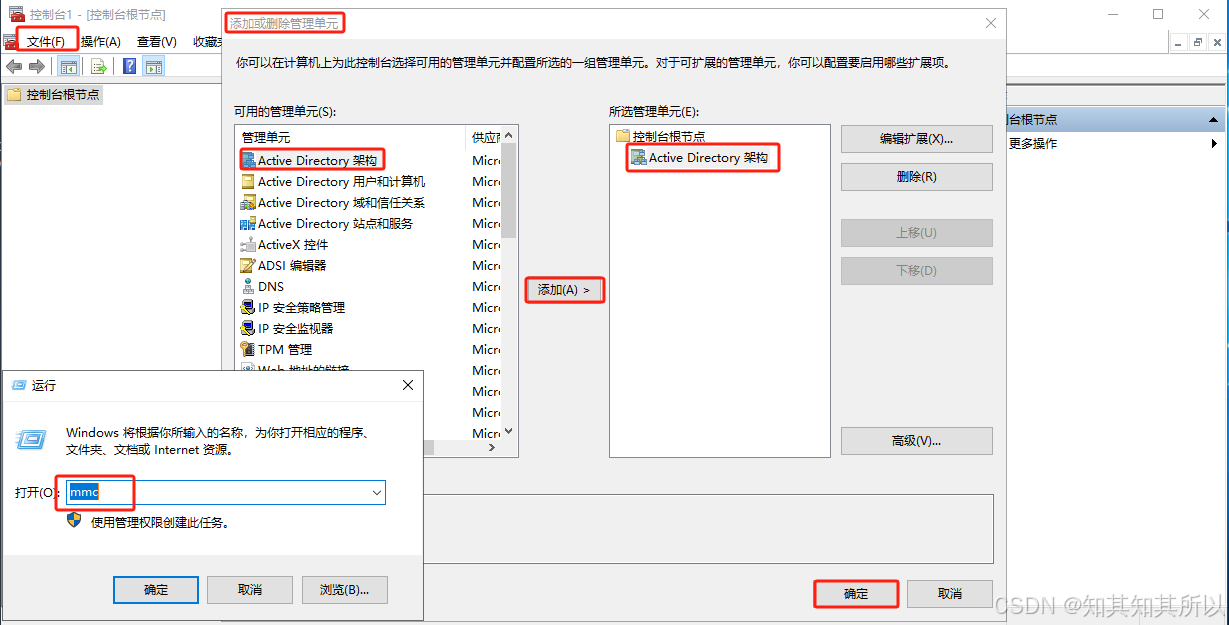This screenshot has width=1229, height=625.
Task: Toggle show/hide action pane toolbar icon
Action: [x=154, y=67]
